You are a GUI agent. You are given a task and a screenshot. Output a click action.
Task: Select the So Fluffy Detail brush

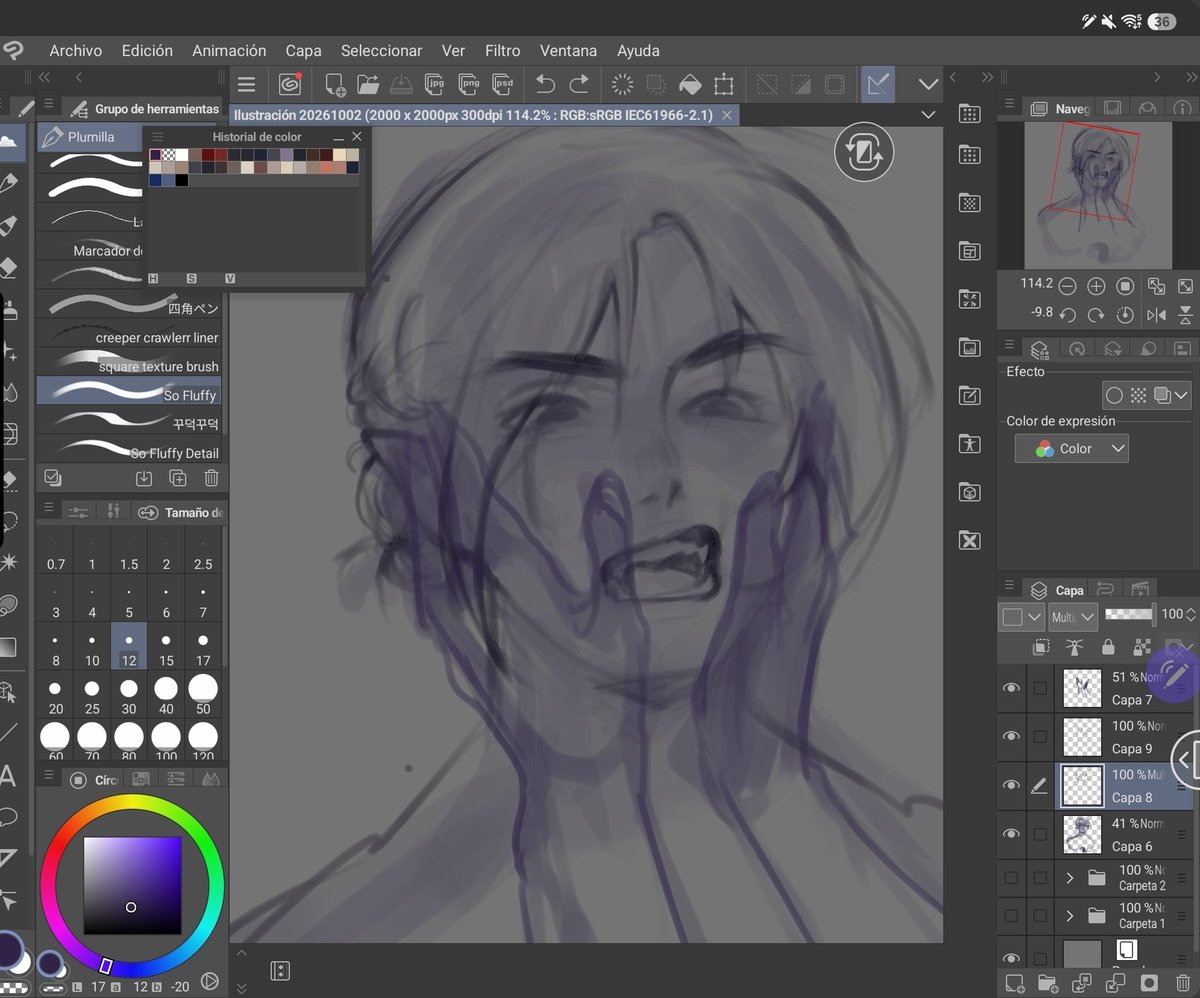click(129, 450)
